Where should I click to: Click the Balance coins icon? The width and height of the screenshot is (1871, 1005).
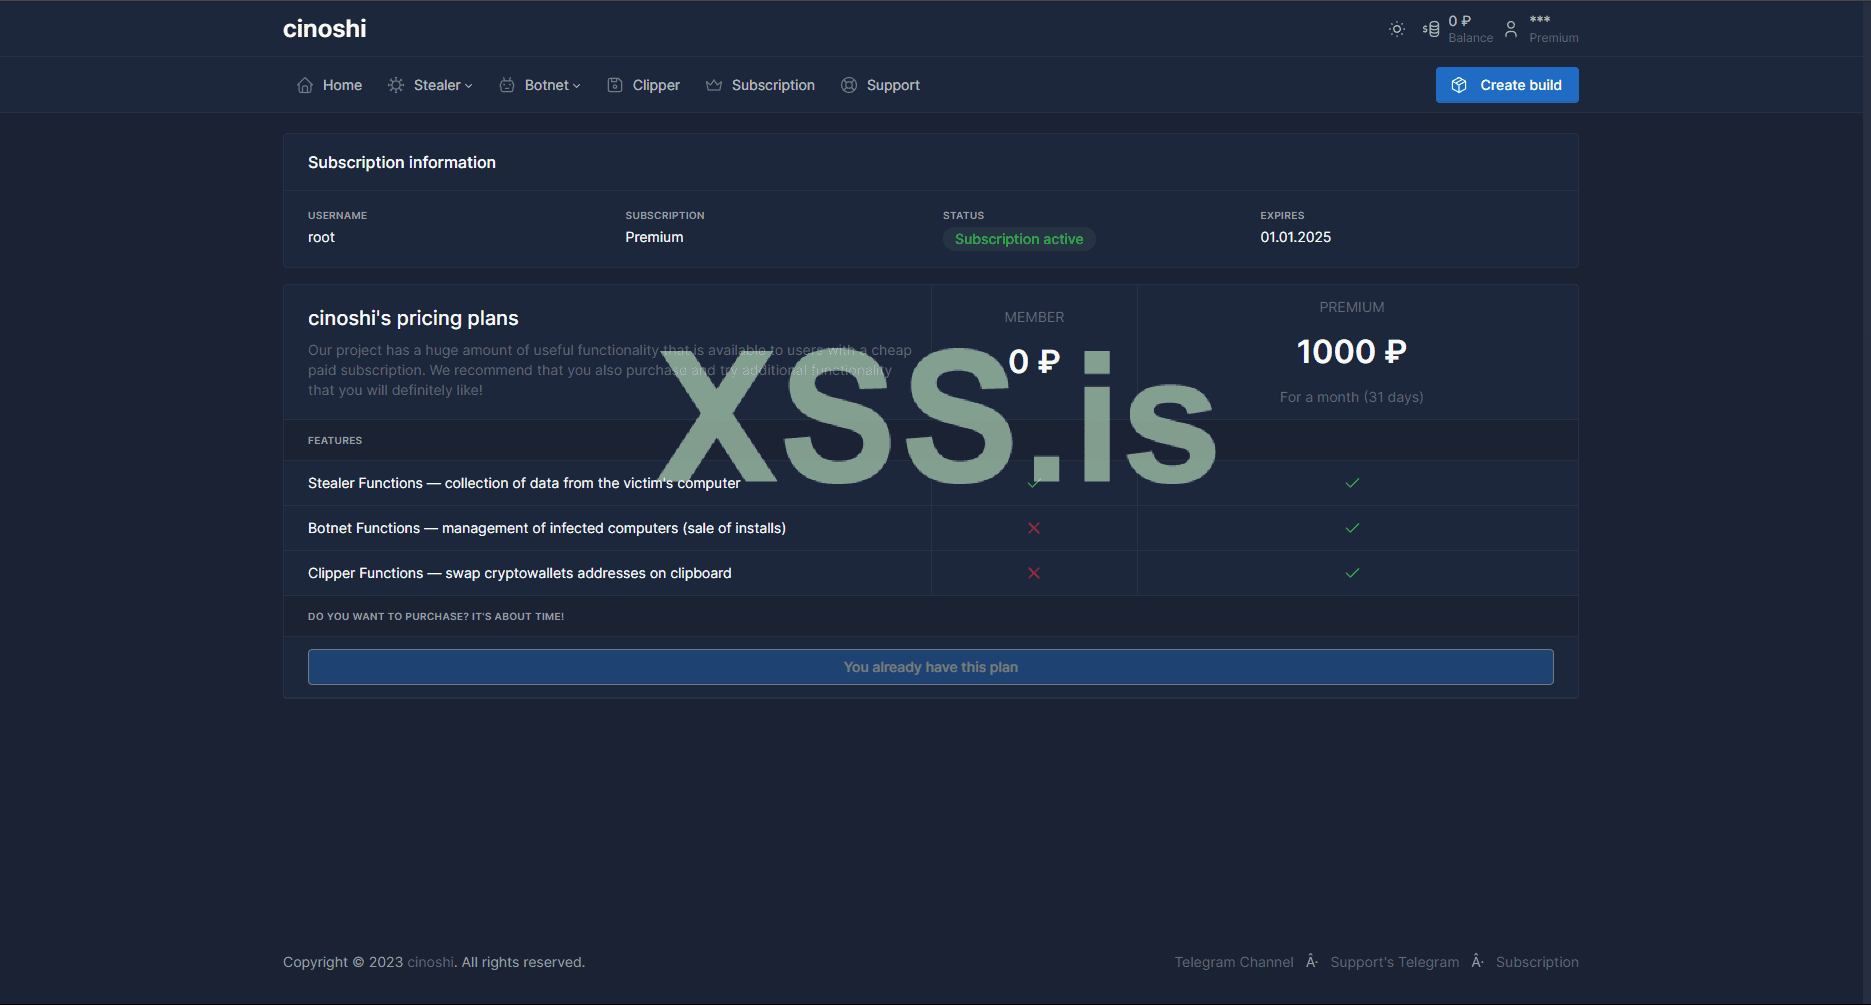pos(1431,29)
